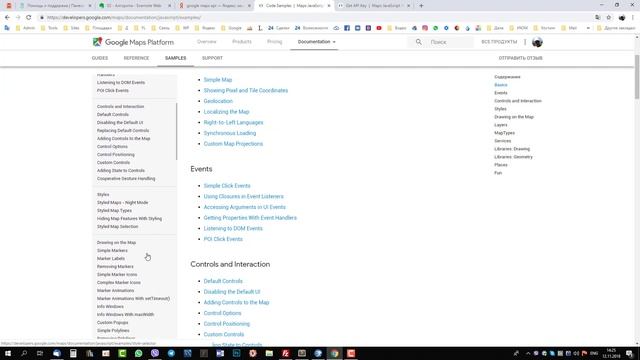The height and width of the screenshot is (360, 640).
Task: Select Marker Labels in the left sidebar
Action: coord(111,258)
